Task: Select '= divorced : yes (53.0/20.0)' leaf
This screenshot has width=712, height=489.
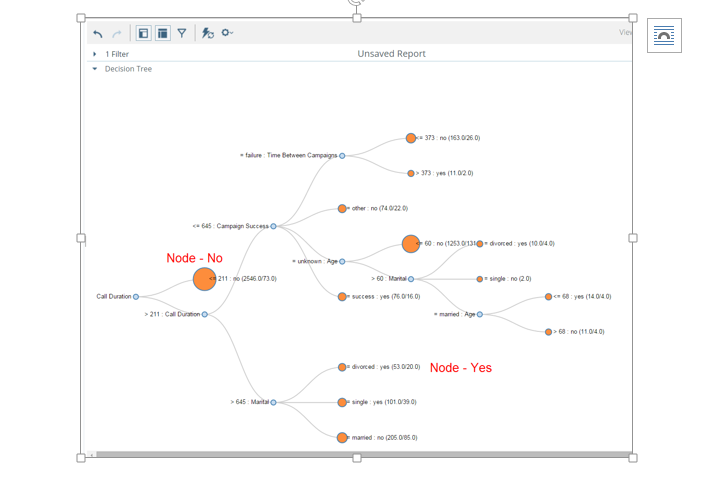Action: 342,367
